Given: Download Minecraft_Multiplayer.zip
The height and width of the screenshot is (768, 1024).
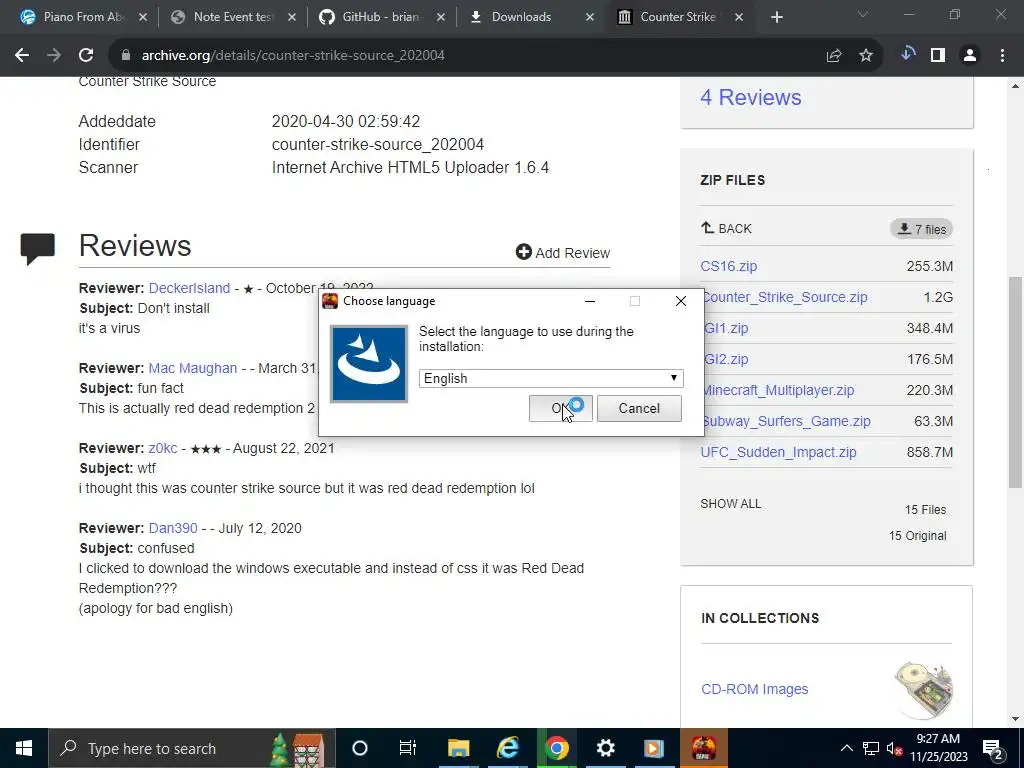Looking at the screenshot, I should (778, 390).
